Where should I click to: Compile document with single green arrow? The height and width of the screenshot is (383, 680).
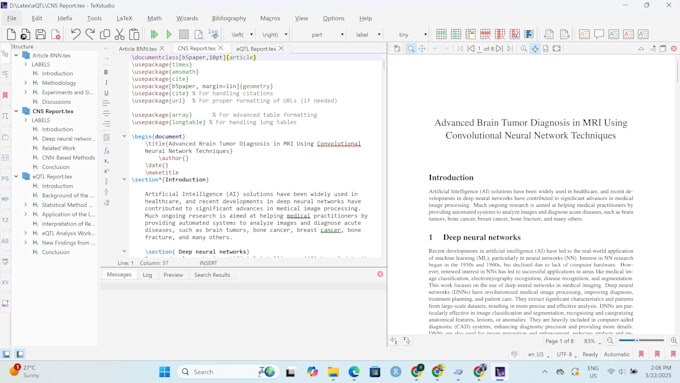pyautogui.click(x=169, y=34)
